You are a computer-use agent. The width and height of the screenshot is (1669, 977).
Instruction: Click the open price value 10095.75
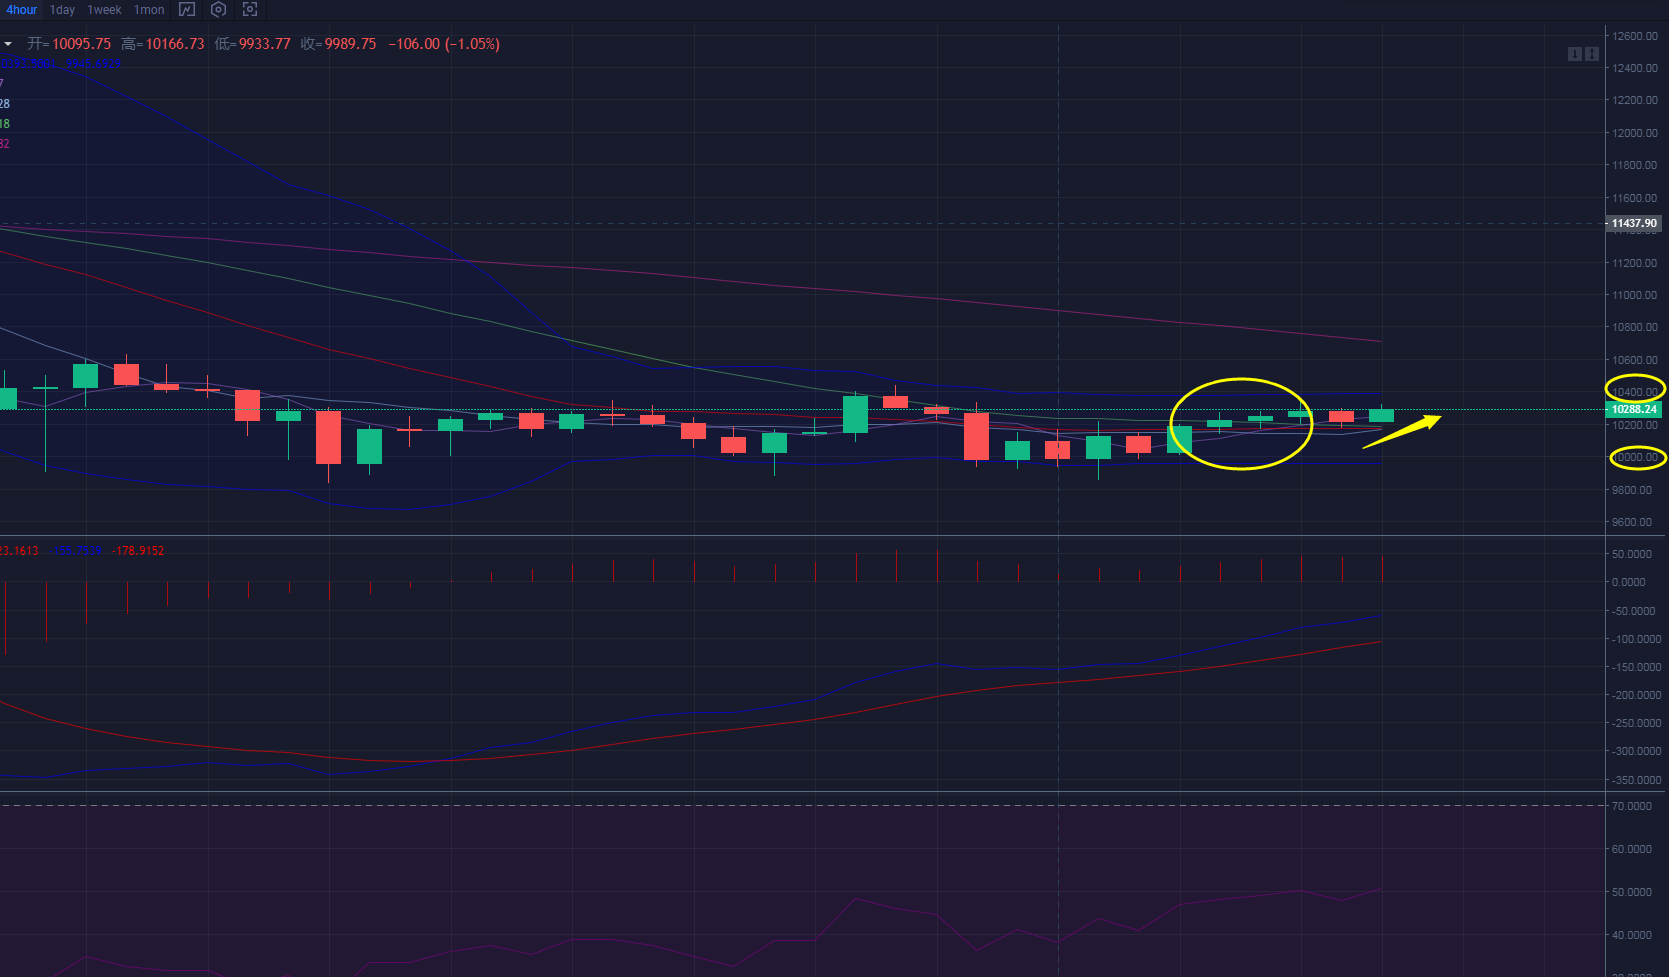pos(81,44)
